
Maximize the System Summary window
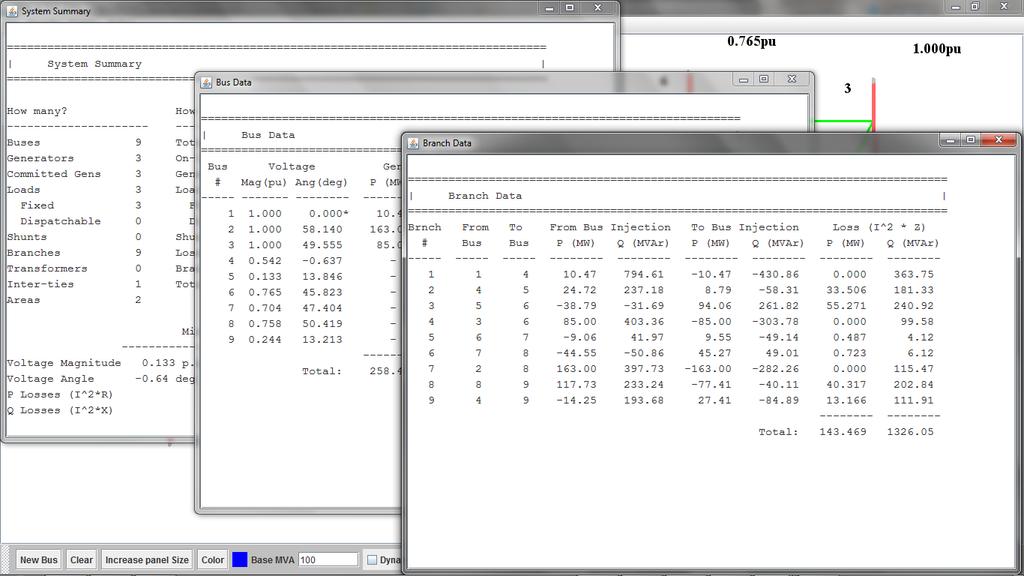(x=569, y=8)
